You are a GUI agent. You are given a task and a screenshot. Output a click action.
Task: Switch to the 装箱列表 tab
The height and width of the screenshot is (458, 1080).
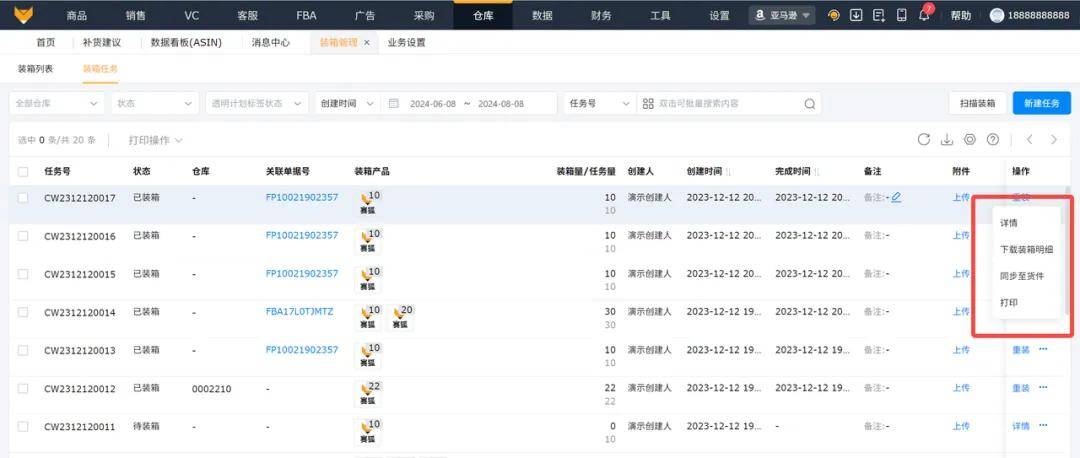(35, 69)
